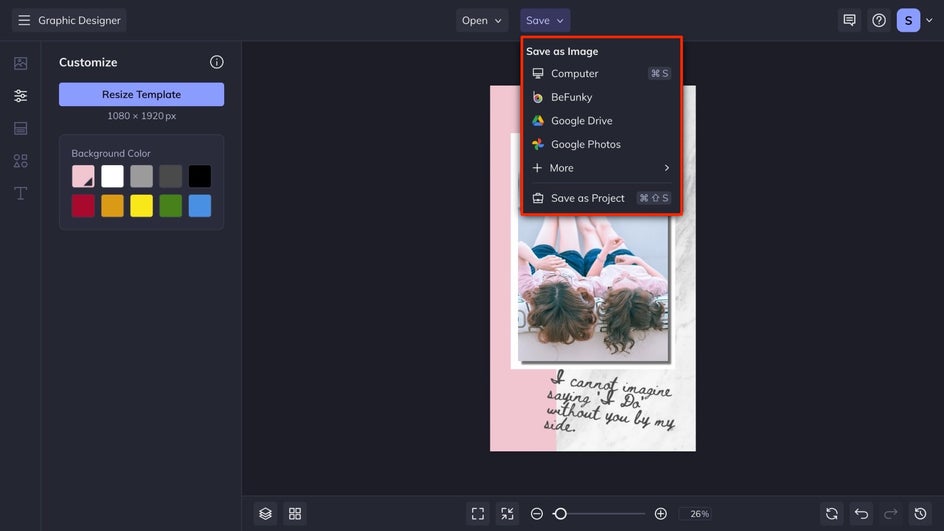Select the handwritten quote text on canvas
Image resolution: width=944 pixels, height=531 pixels.
[x=609, y=401]
